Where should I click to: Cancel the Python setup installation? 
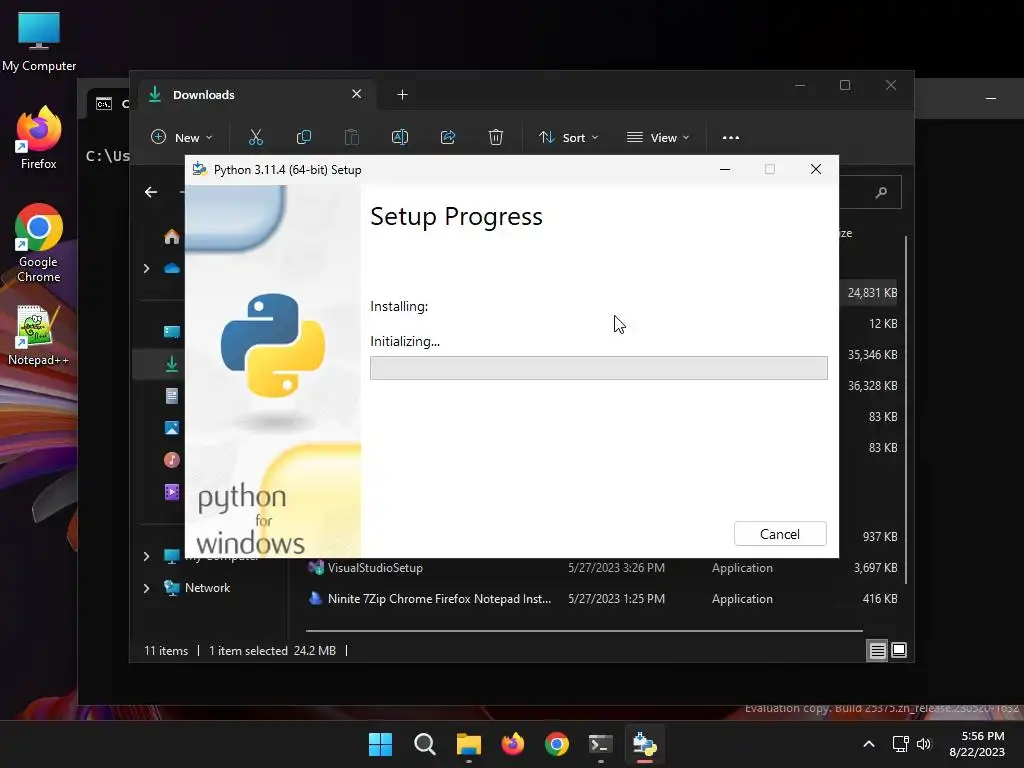point(780,534)
